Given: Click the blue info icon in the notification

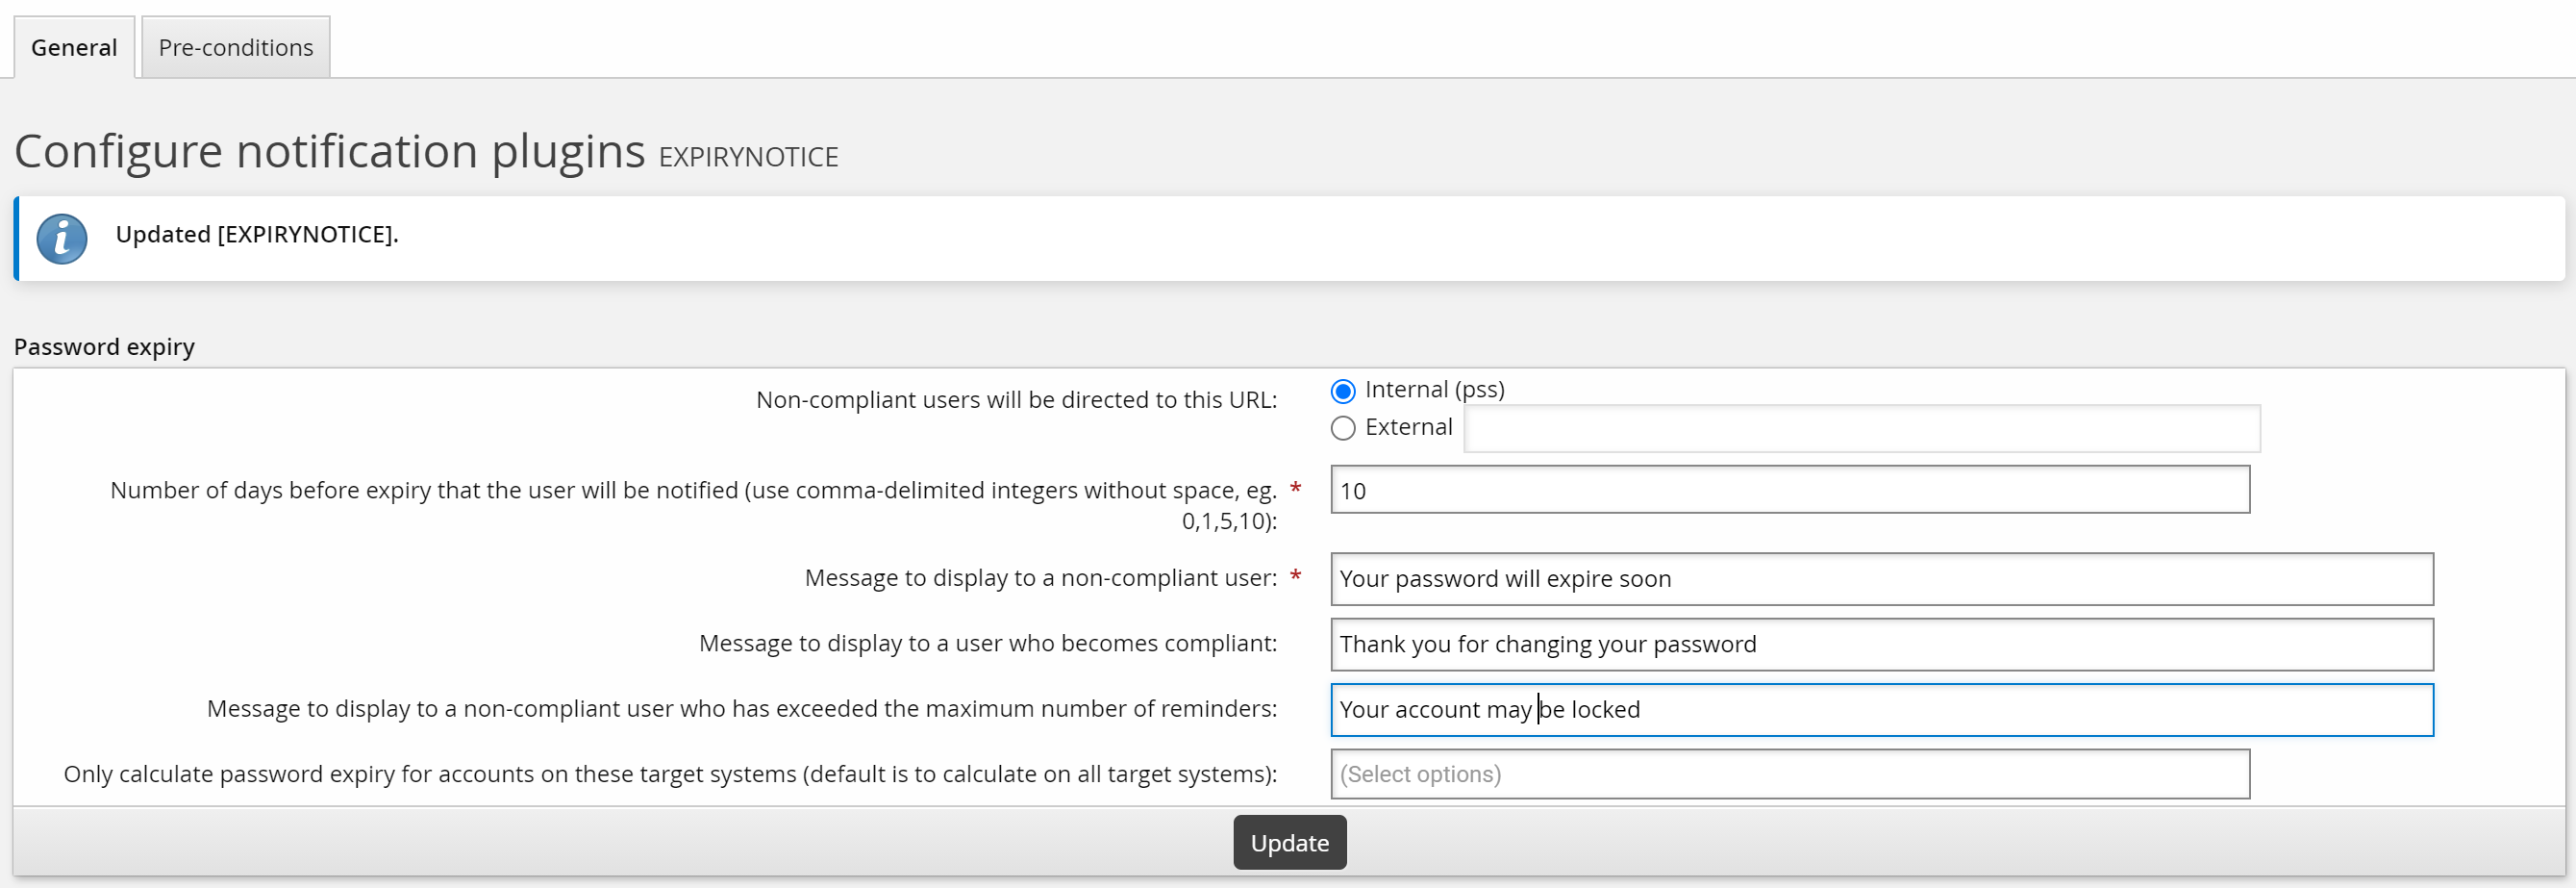Looking at the screenshot, I should (61, 239).
